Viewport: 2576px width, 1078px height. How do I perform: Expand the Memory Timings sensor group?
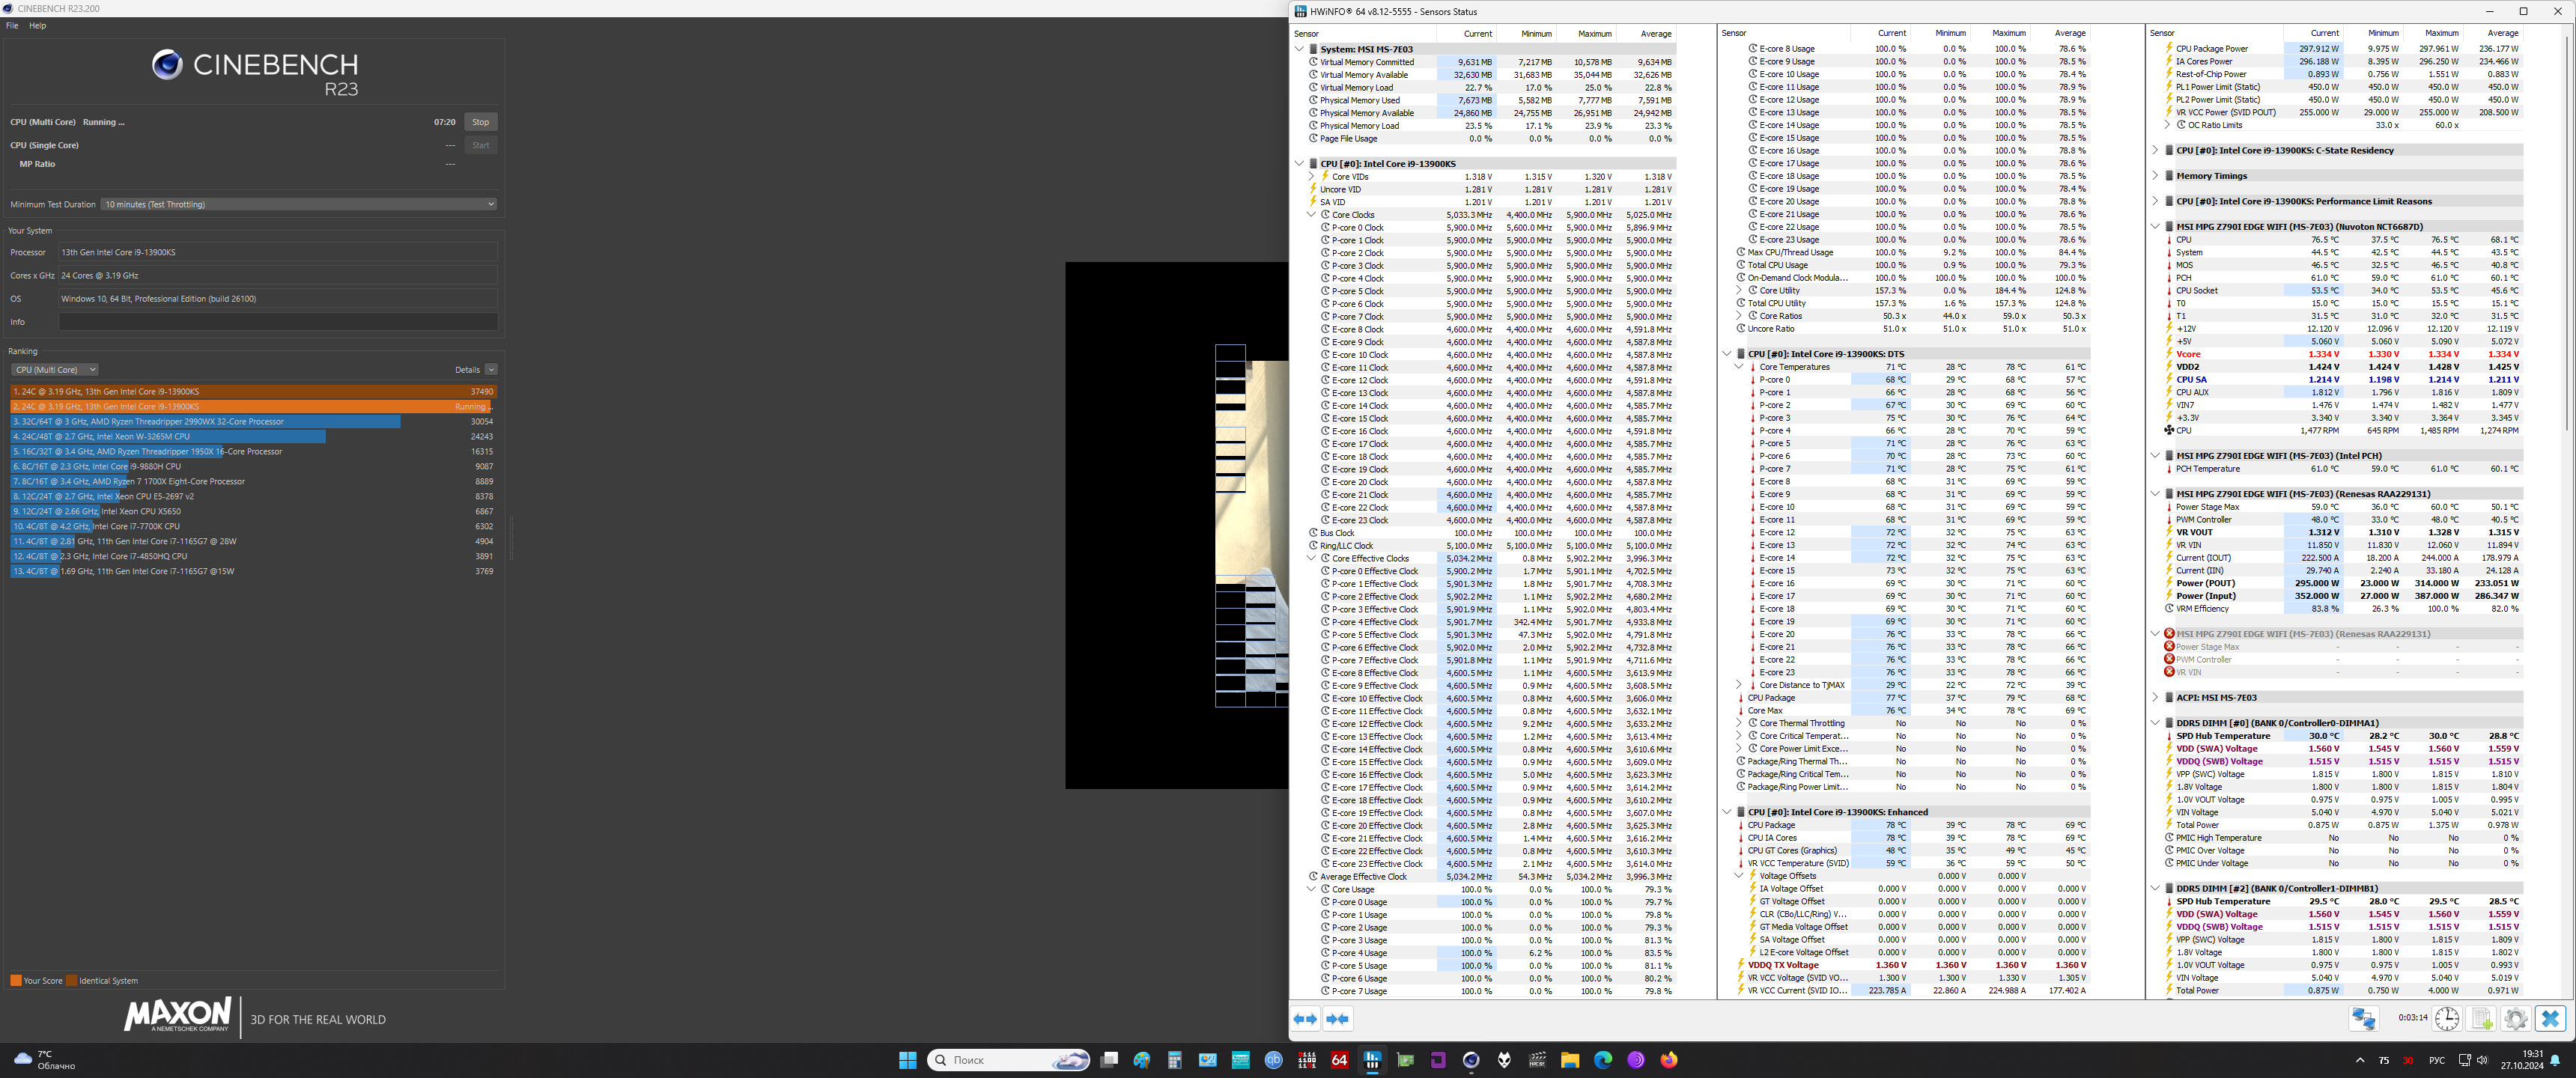tap(2155, 176)
